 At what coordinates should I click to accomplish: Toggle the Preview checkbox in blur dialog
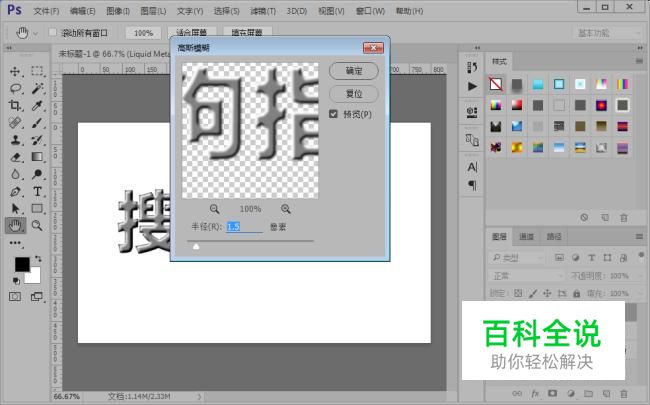pos(333,114)
